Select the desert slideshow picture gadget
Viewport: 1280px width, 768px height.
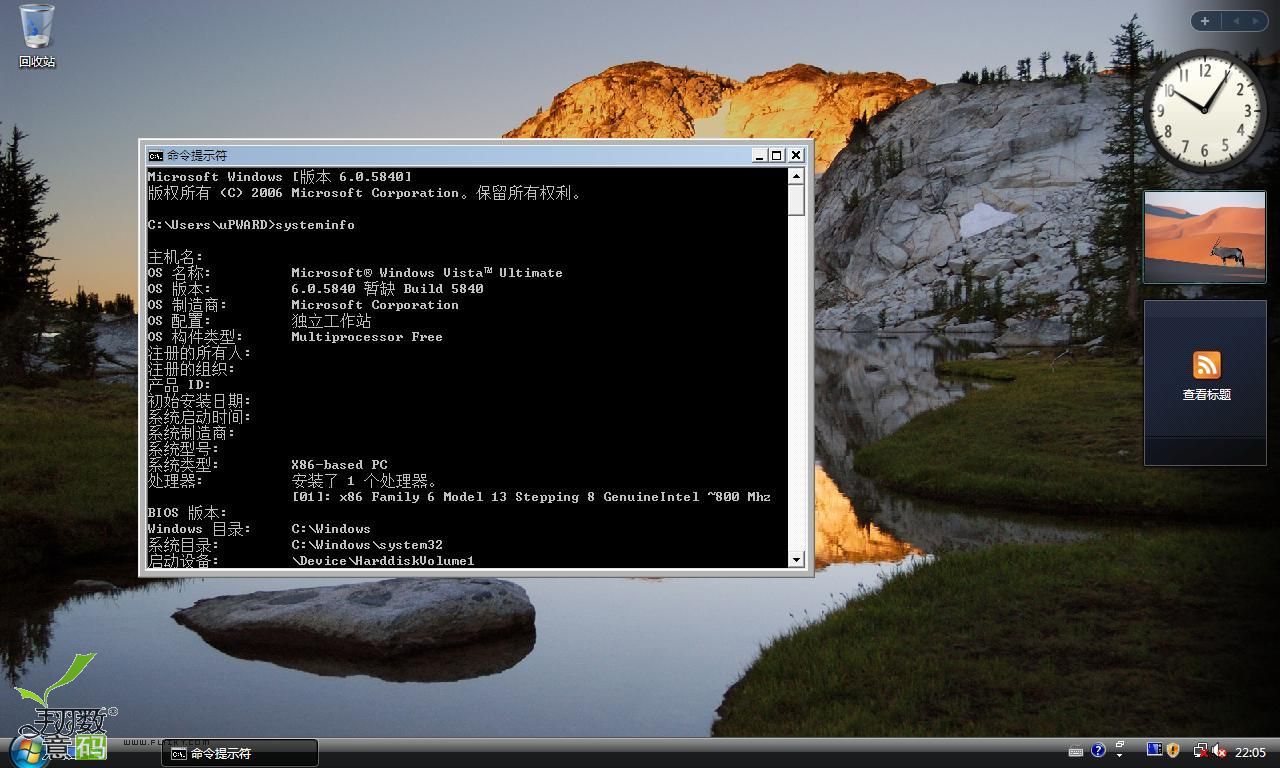pyautogui.click(x=1204, y=237)
